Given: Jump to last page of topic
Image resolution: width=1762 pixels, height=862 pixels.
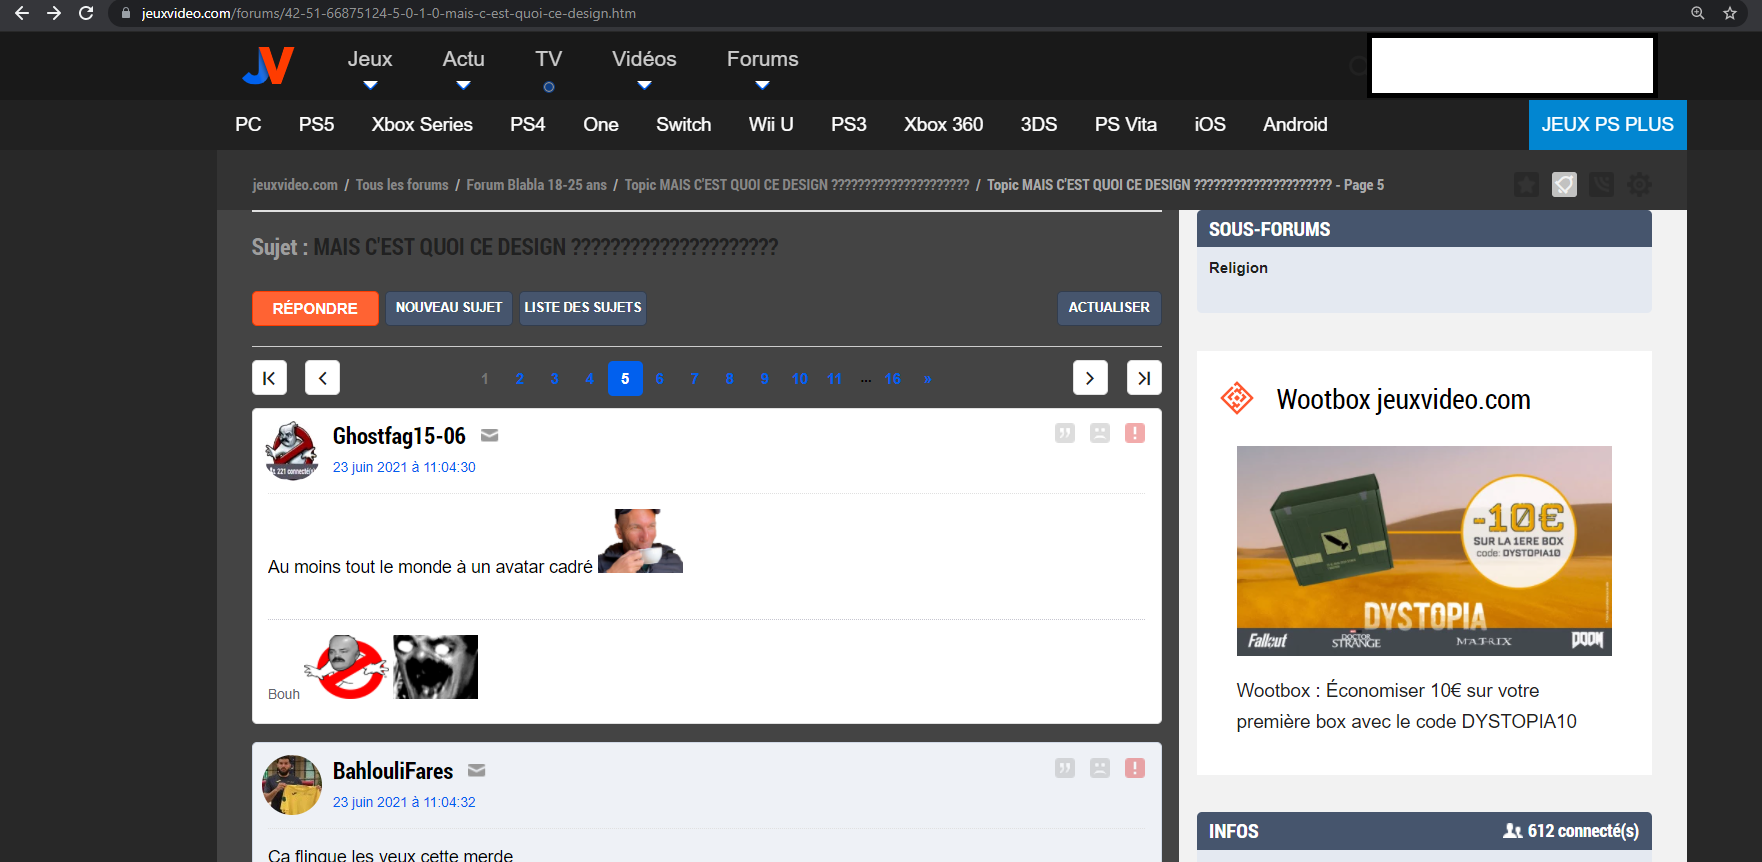Looking at the screenshot, I should click(1144, 378).
